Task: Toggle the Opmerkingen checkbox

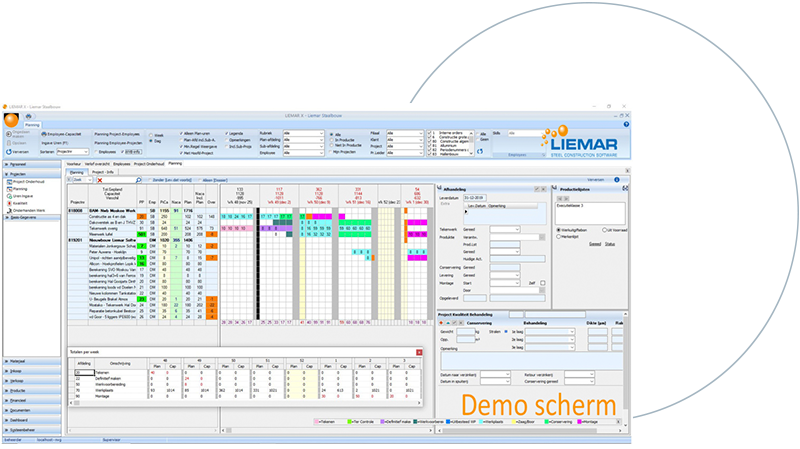Action: [x=227, y=140]
